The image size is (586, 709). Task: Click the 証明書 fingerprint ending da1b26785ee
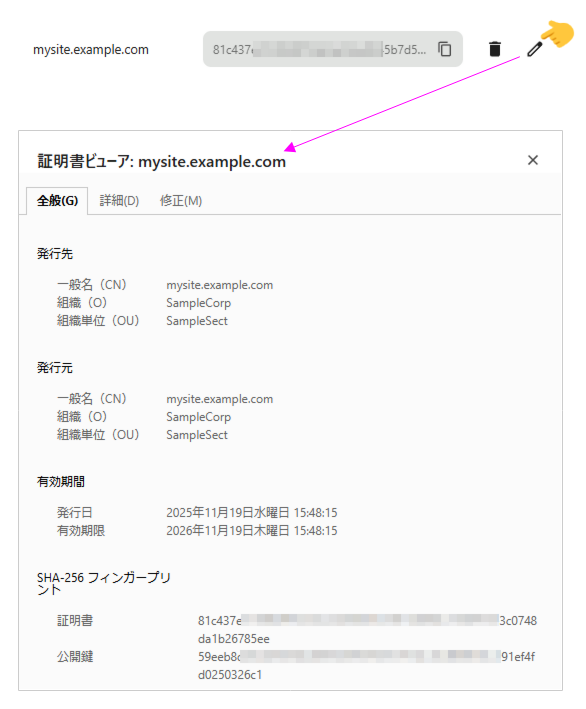coord(367,629)
